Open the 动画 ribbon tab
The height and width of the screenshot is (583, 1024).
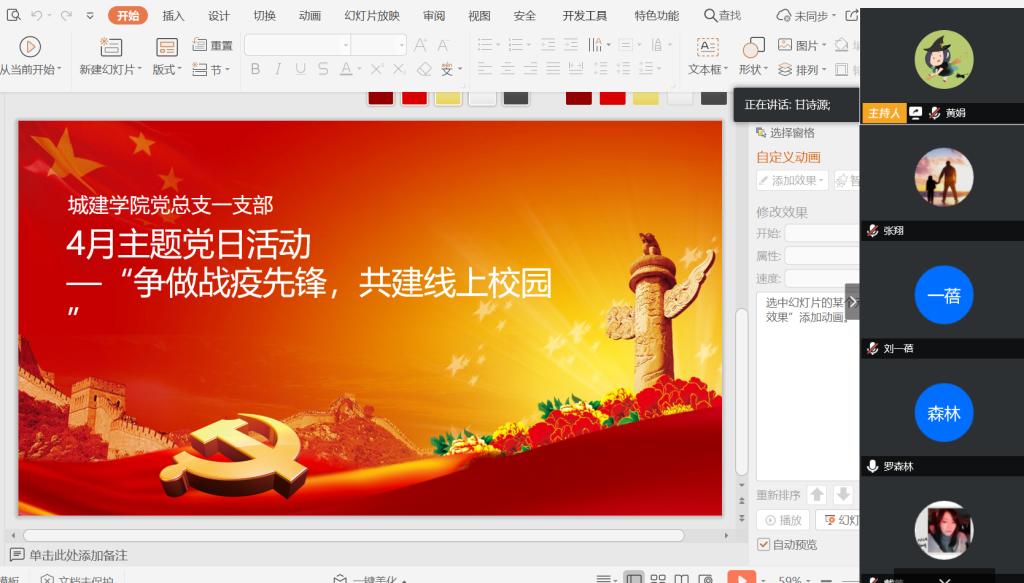310,16
